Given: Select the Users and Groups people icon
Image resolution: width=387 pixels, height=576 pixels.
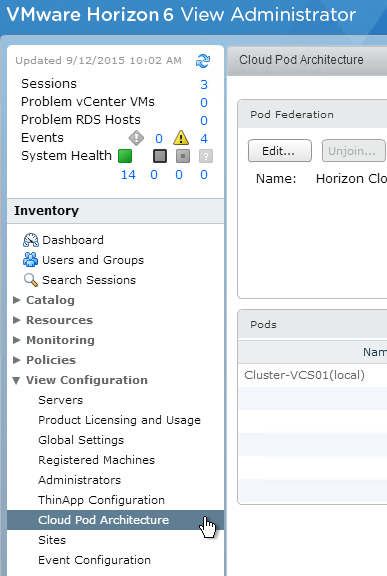Looking at the screenshot, I should [x=30, y=260].
